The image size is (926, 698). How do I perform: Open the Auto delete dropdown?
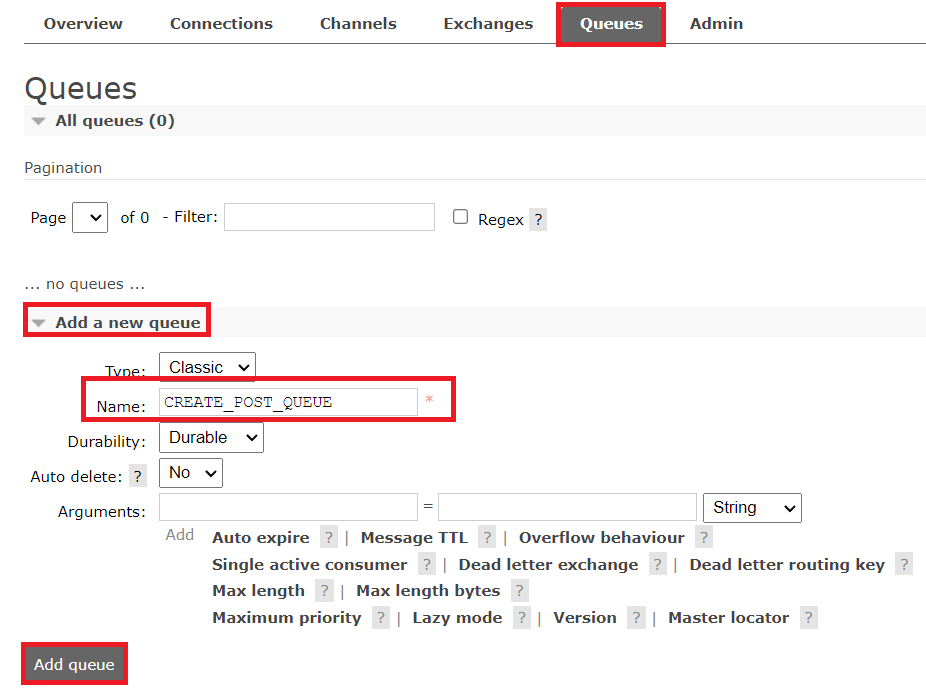191,473
